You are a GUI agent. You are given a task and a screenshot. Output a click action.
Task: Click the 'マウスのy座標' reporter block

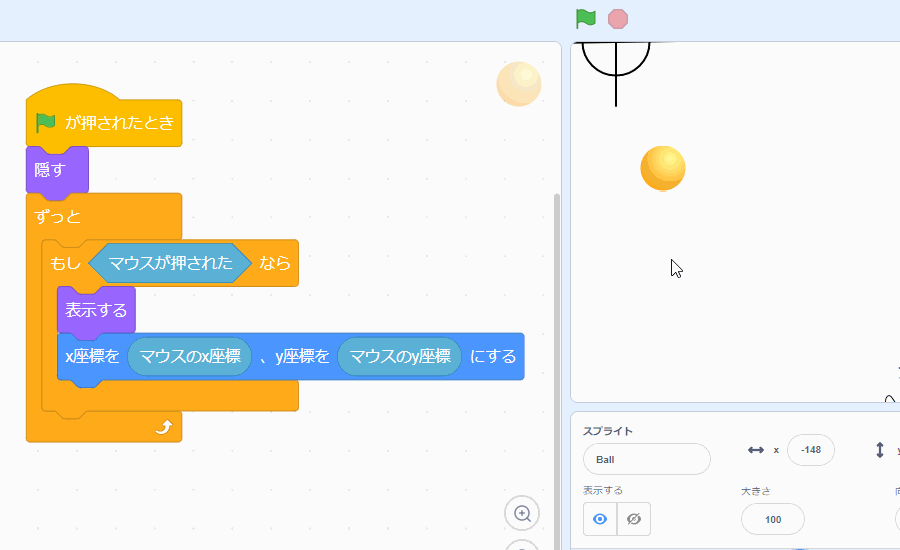click(x=399, y=357)
